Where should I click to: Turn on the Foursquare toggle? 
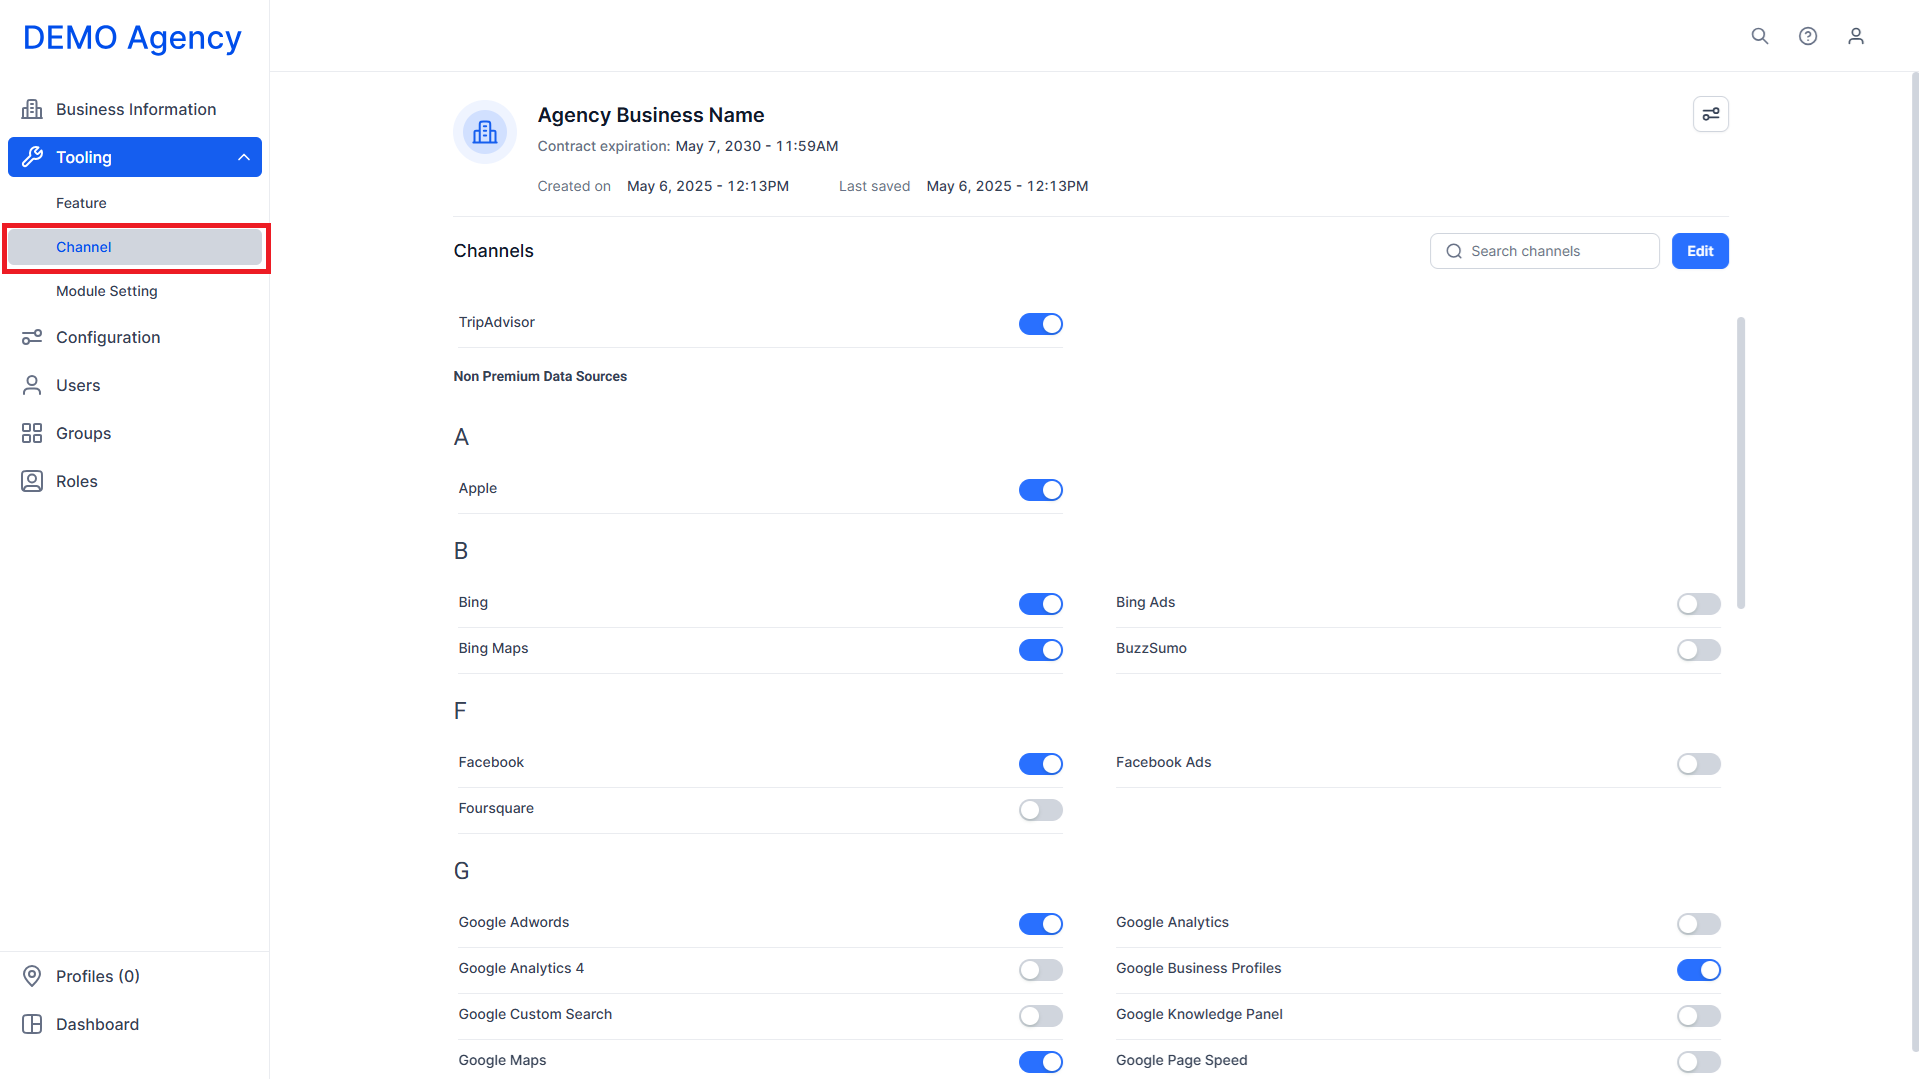(1040, 810)
